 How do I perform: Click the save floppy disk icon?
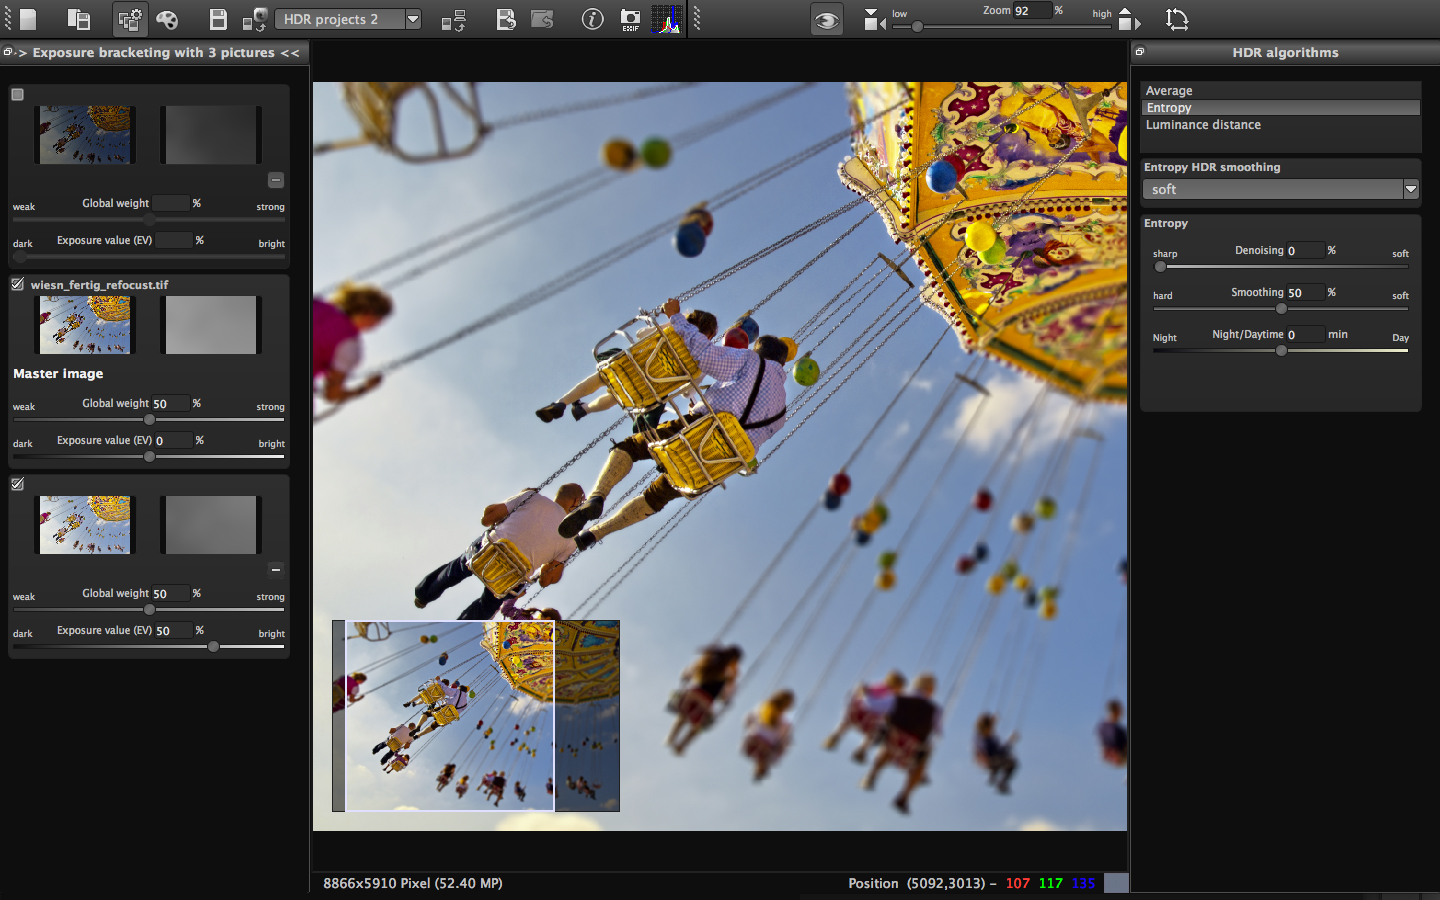(x=217, y=19)
